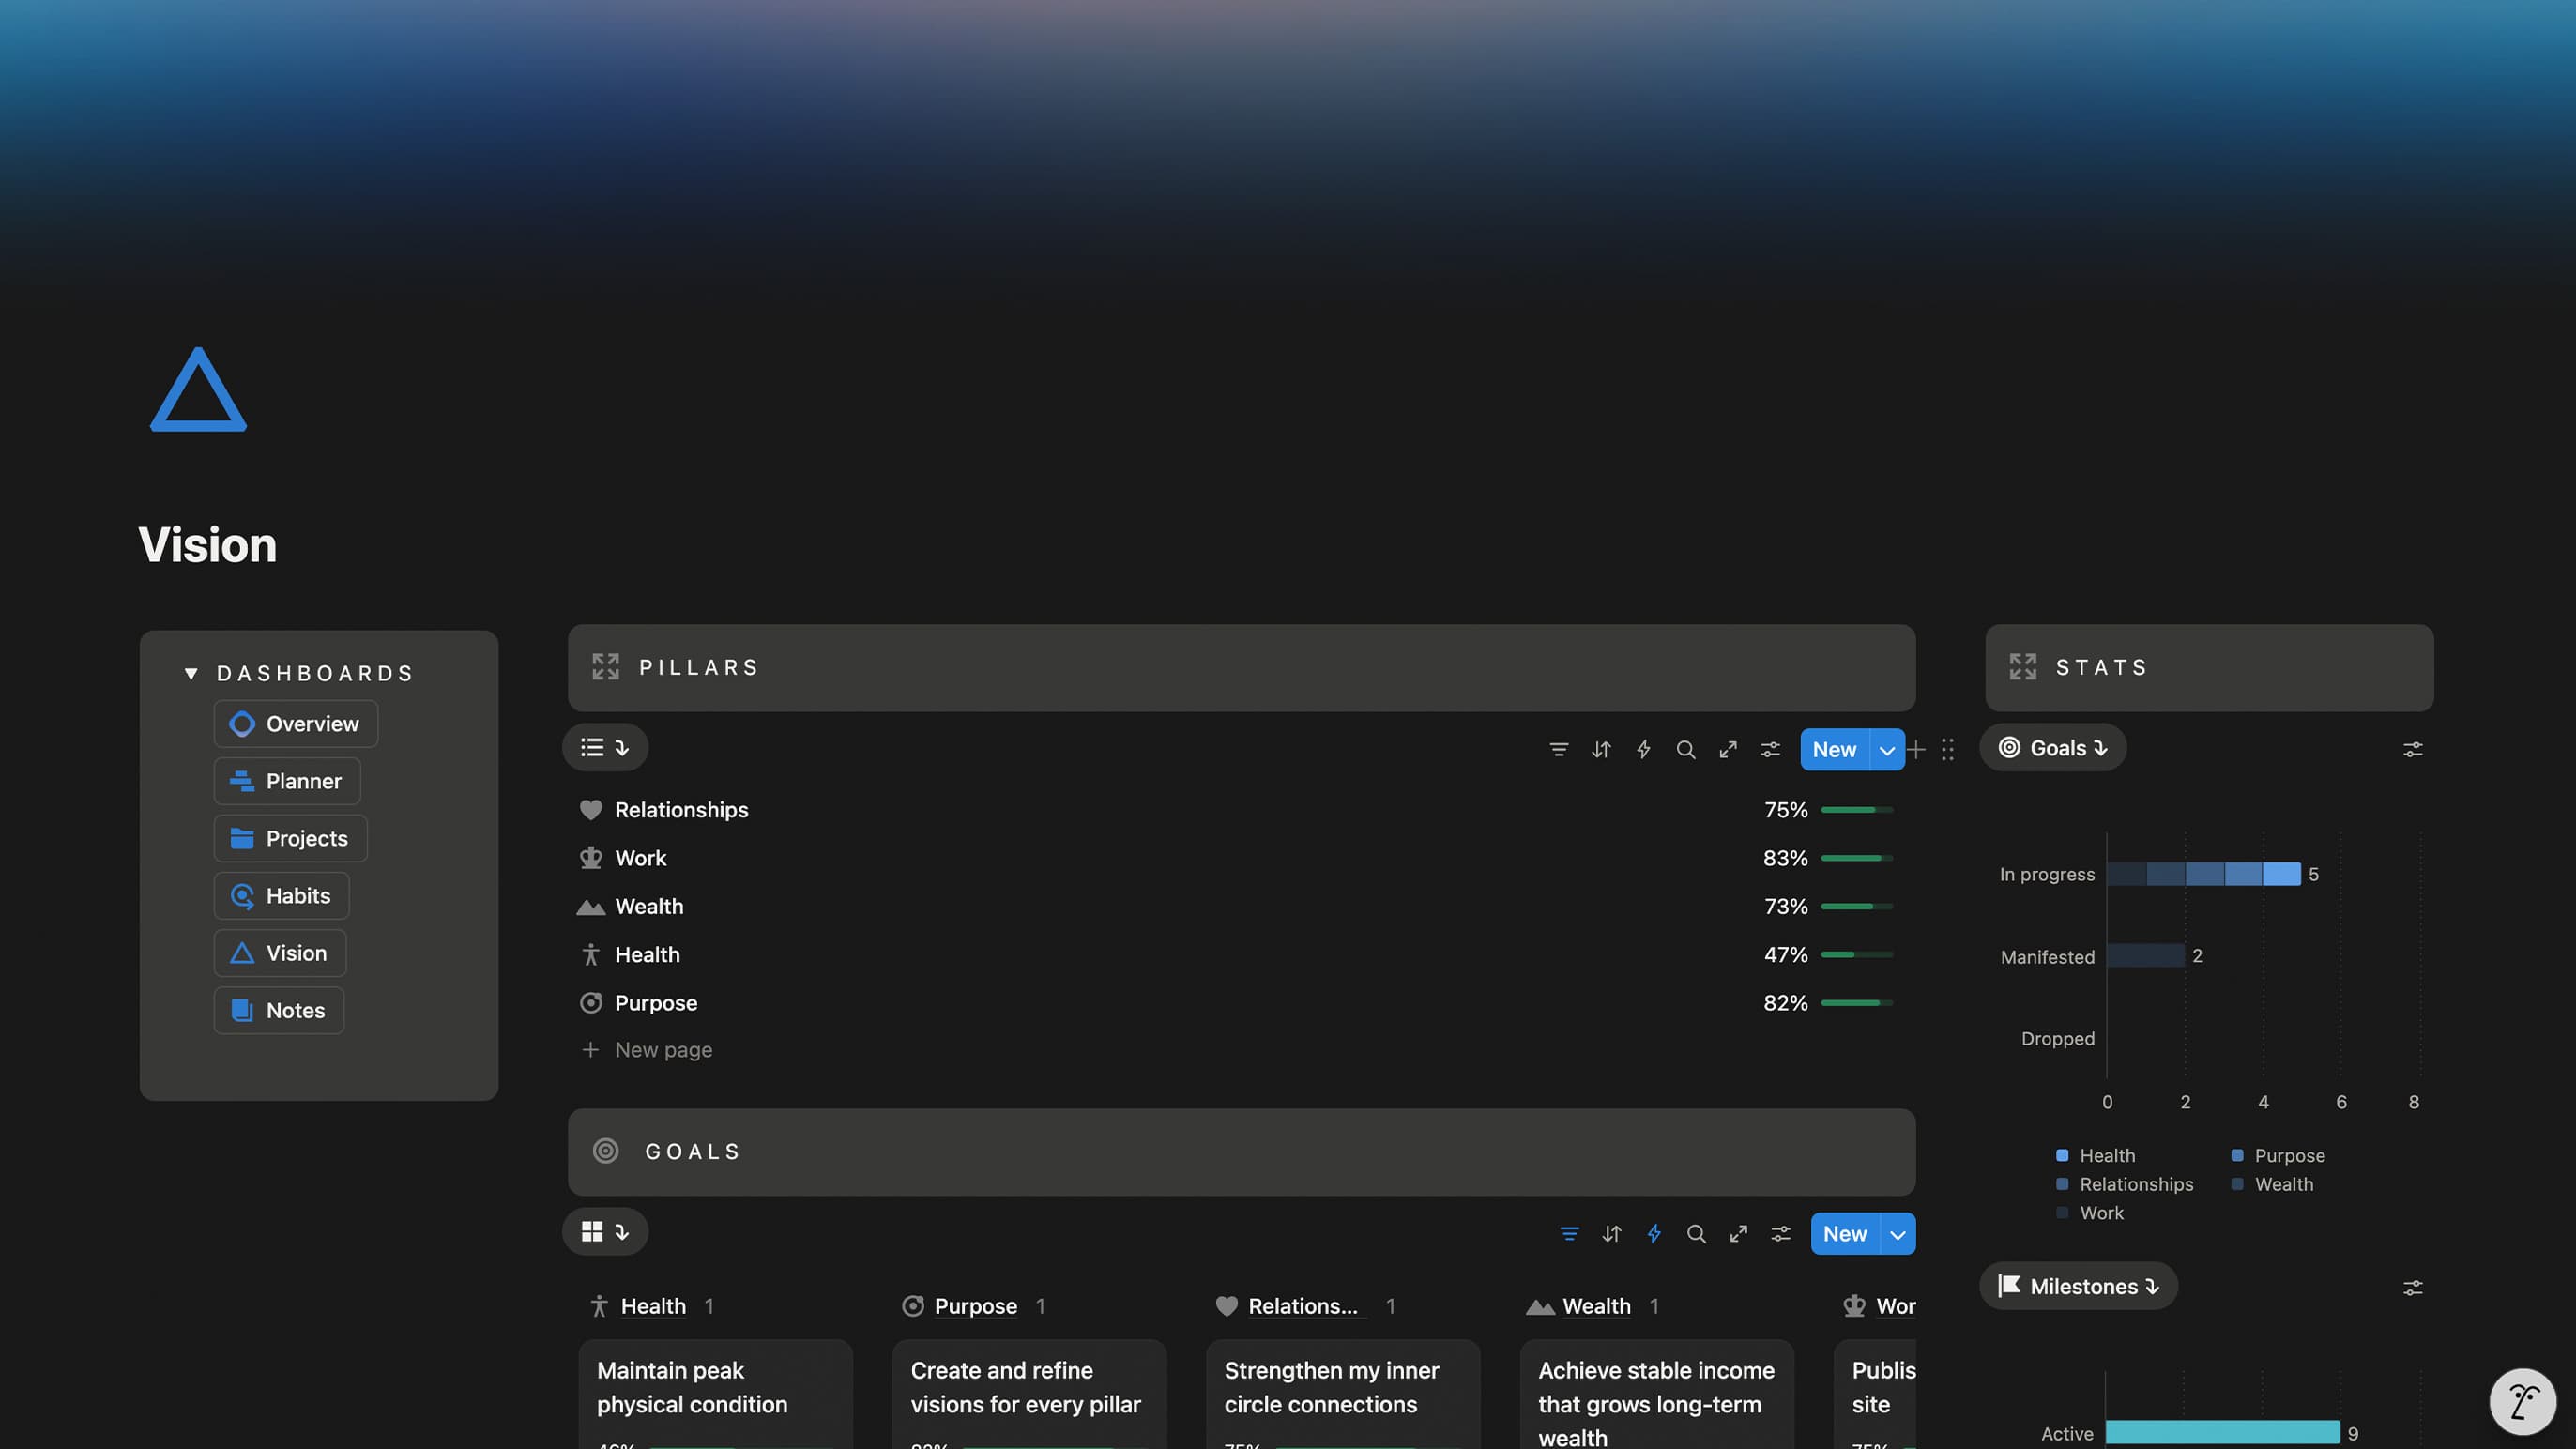The height and width of the screenshot is (1449, 2576).
Task: Click the blue triangle Vision page icon
Action: click(x=198, y=390)
